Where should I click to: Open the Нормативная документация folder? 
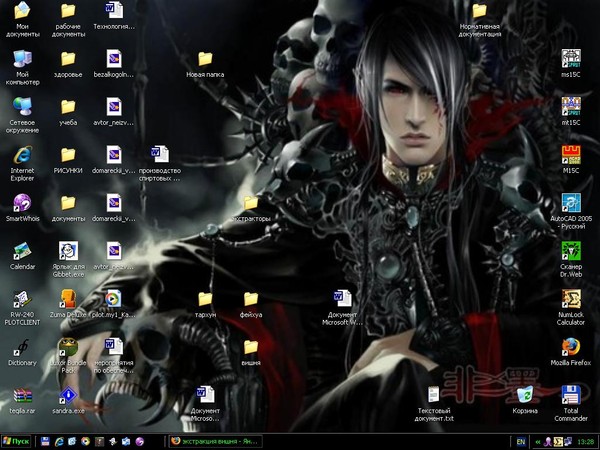pyautogui.click(x=479, y=18)
